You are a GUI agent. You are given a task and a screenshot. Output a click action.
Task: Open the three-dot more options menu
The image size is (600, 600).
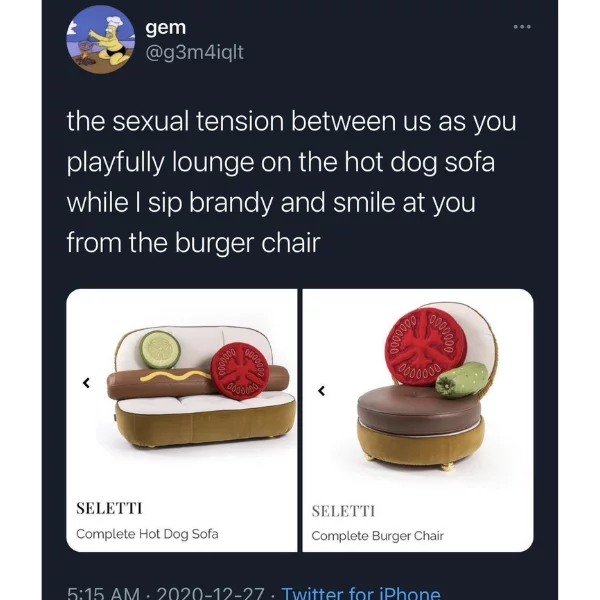522,27
